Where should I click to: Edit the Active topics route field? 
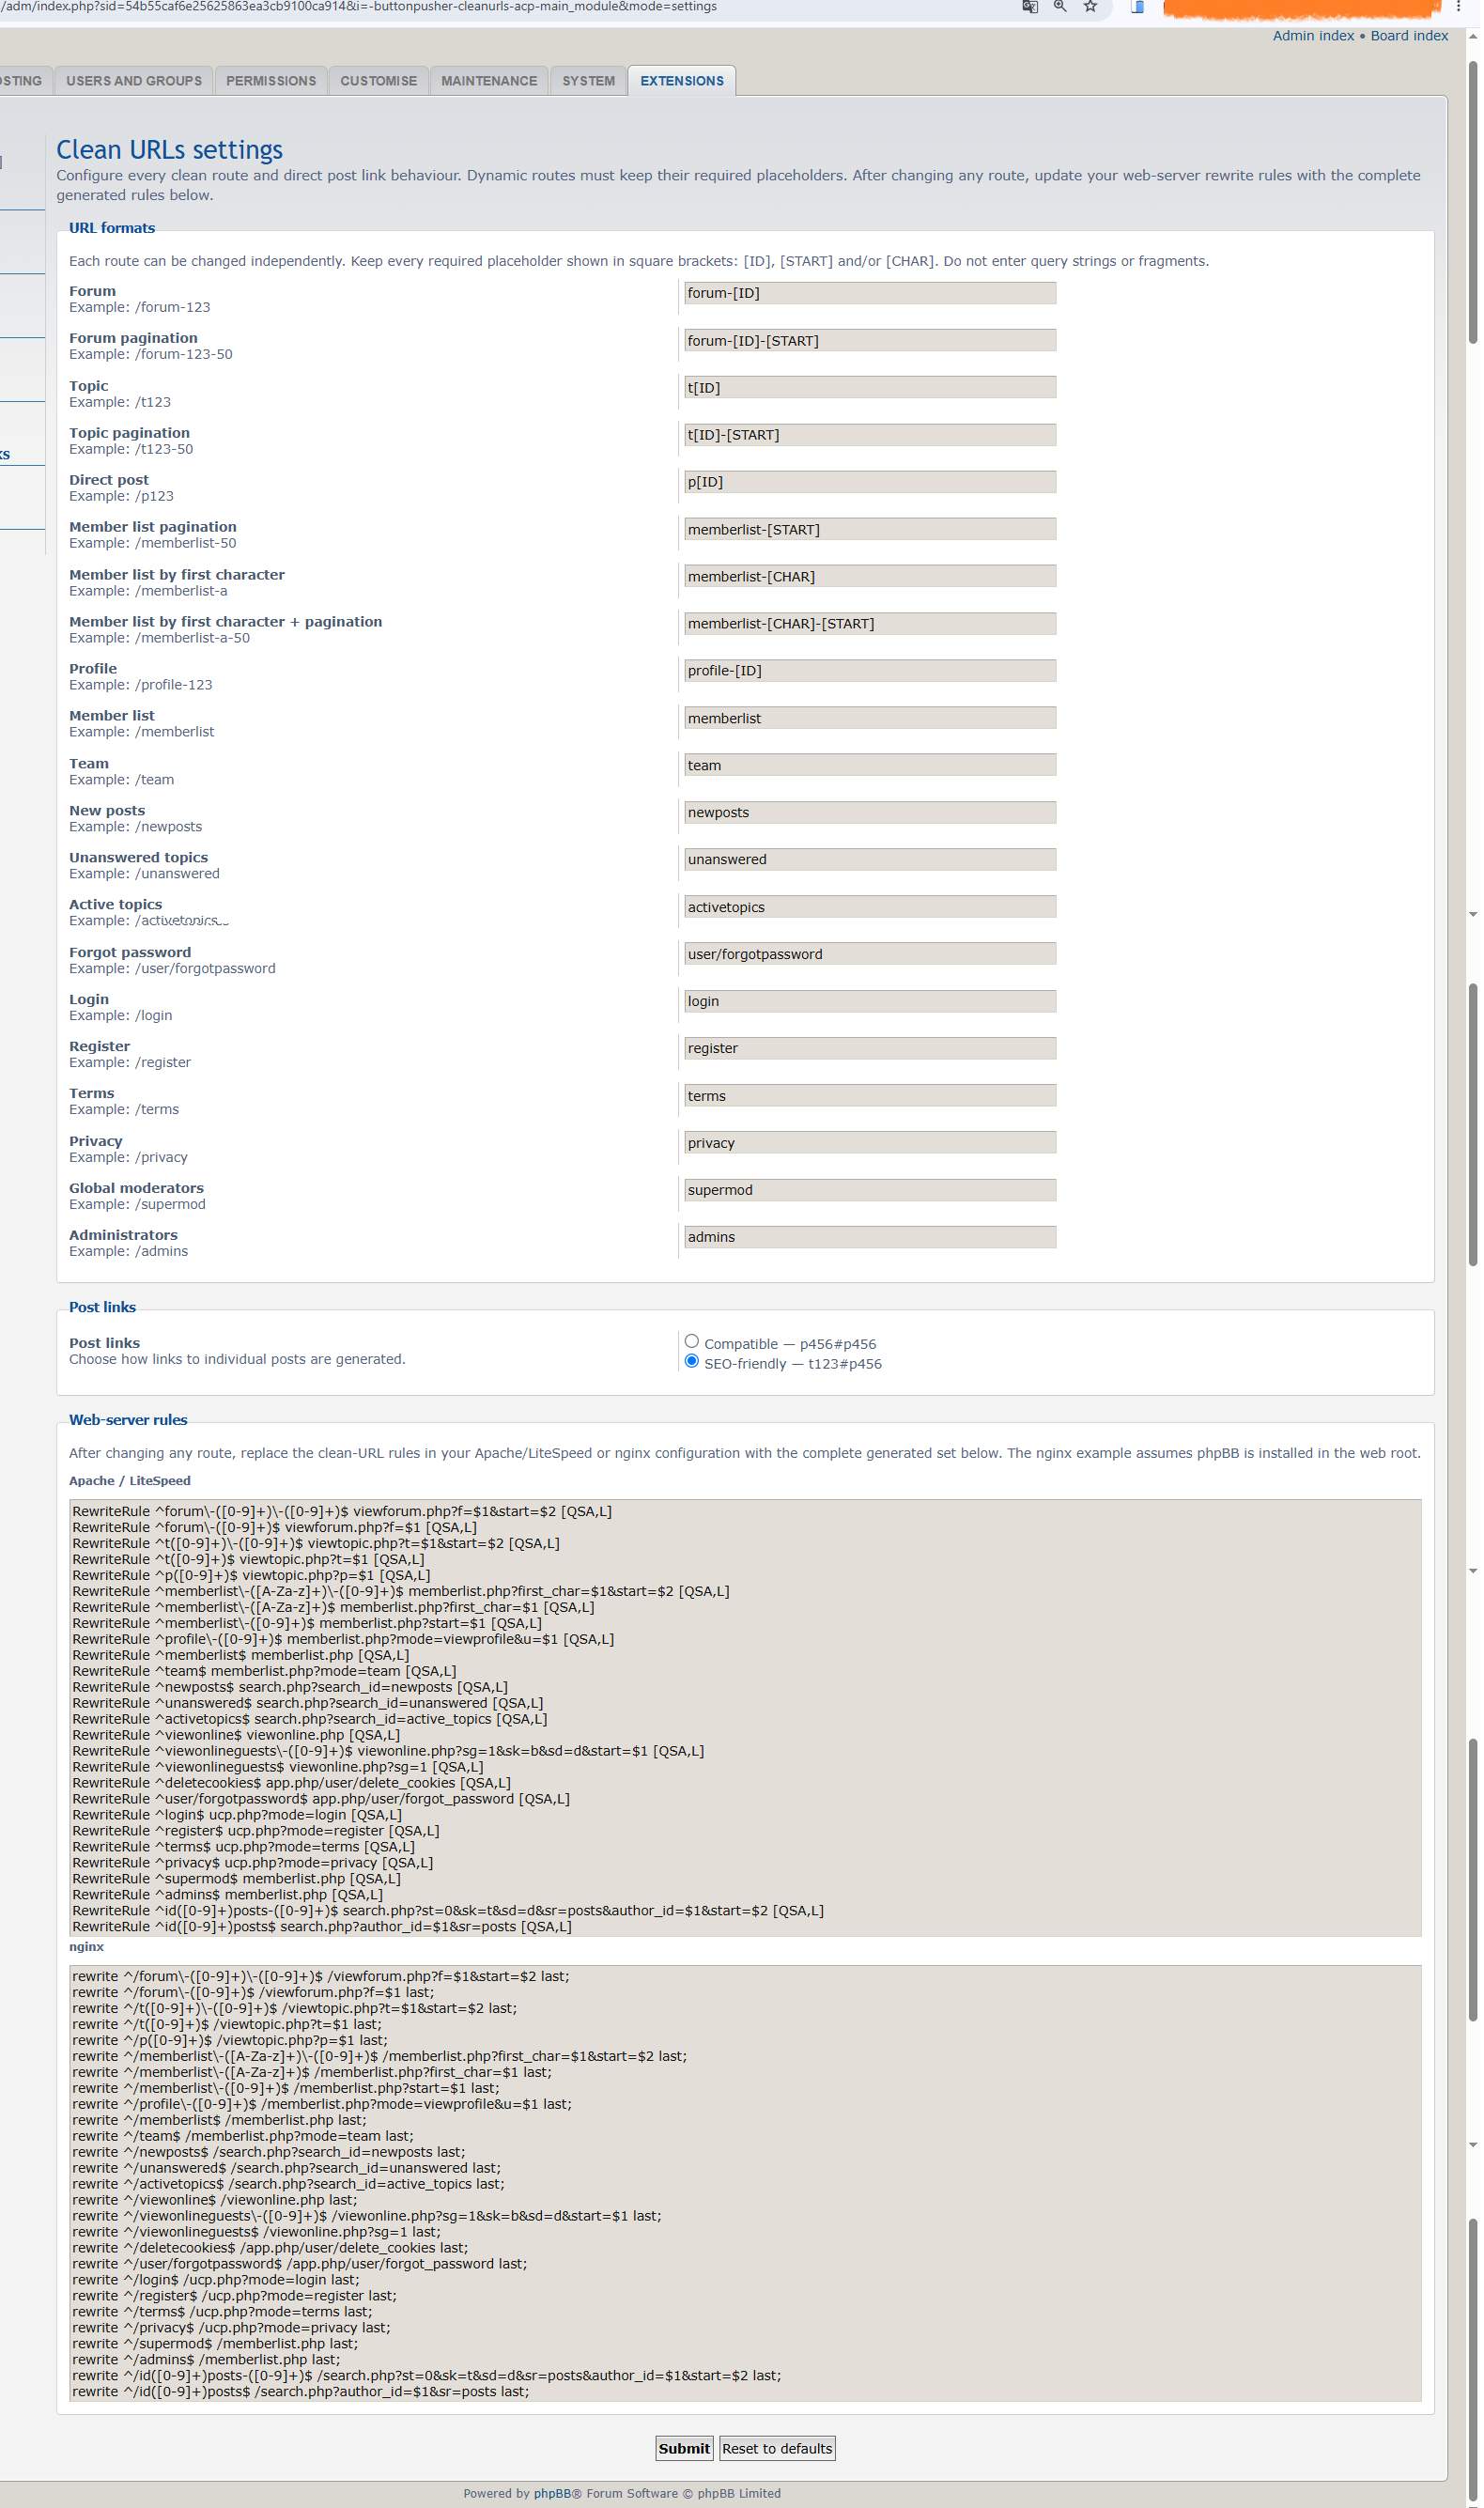(870, 908)
